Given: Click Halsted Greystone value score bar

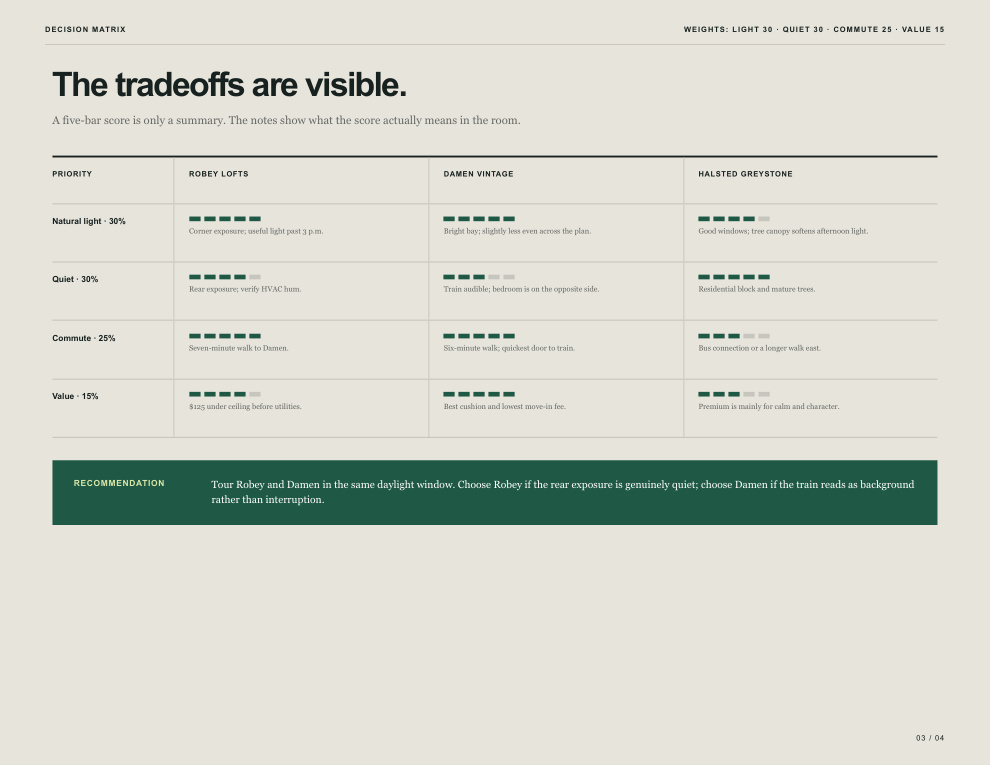Looking at the screenshot, I should [x=734, y=394].
